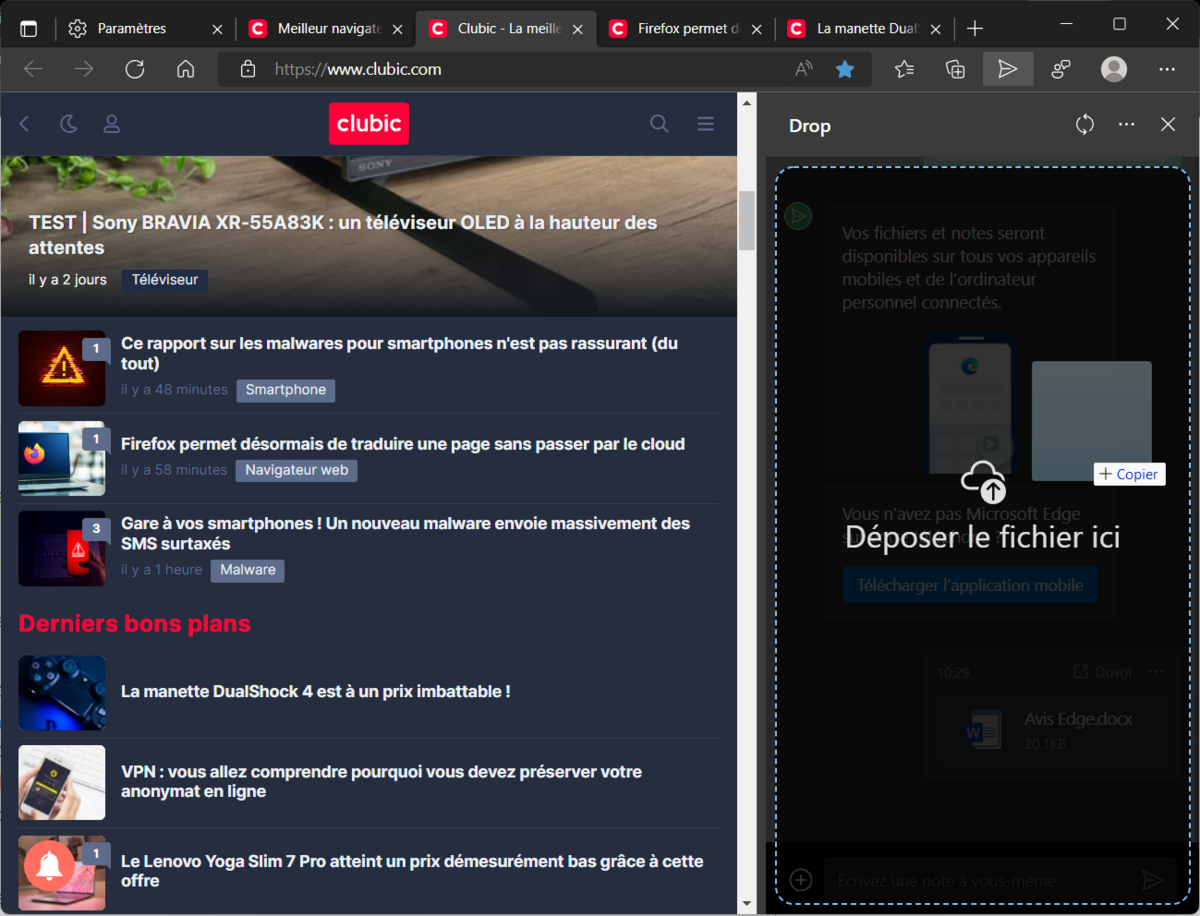Open the read aloud icon in address bar
Screen dimensions: 1200x916
click(x=804, y=69)
